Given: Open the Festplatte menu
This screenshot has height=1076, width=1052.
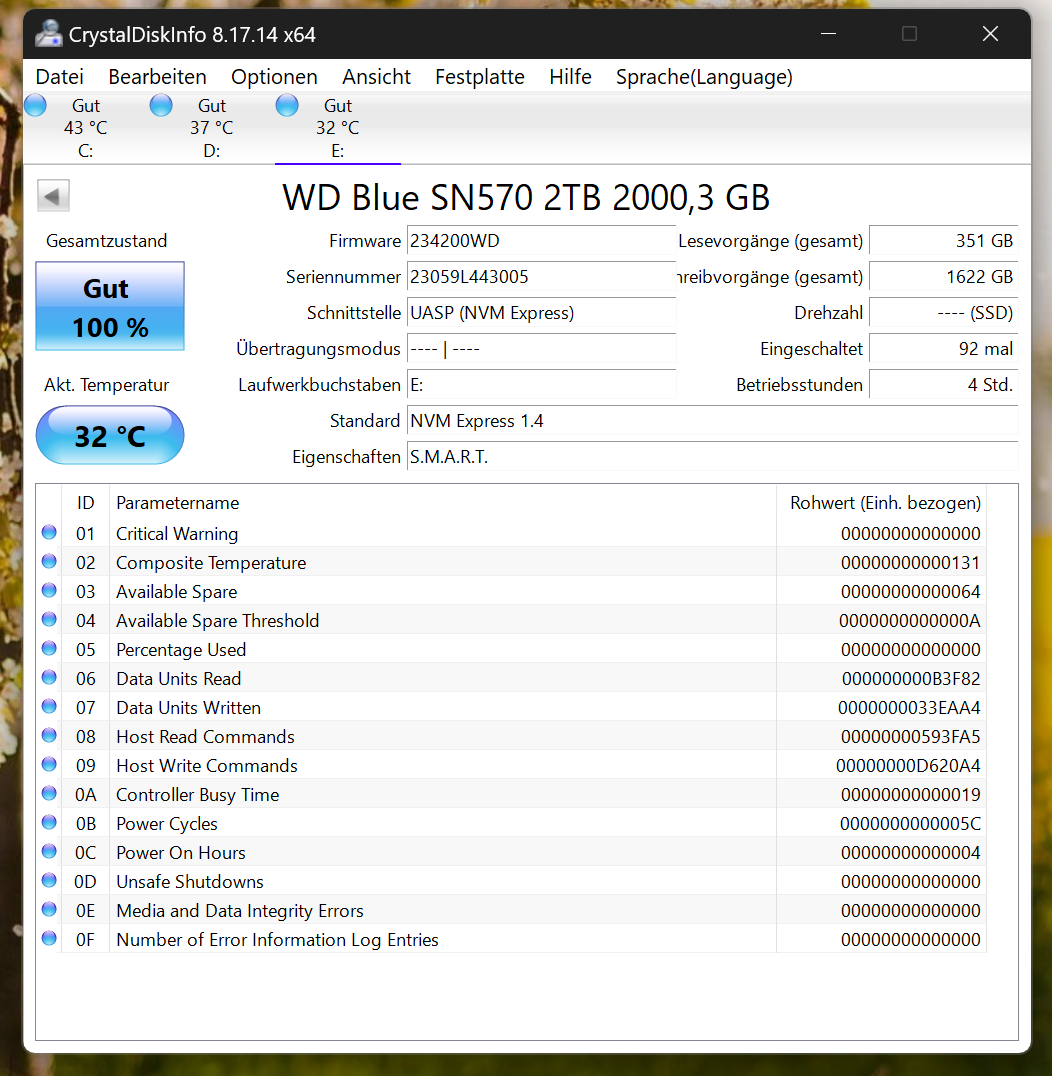Looking at the screenshot, I should pos(480,77).
